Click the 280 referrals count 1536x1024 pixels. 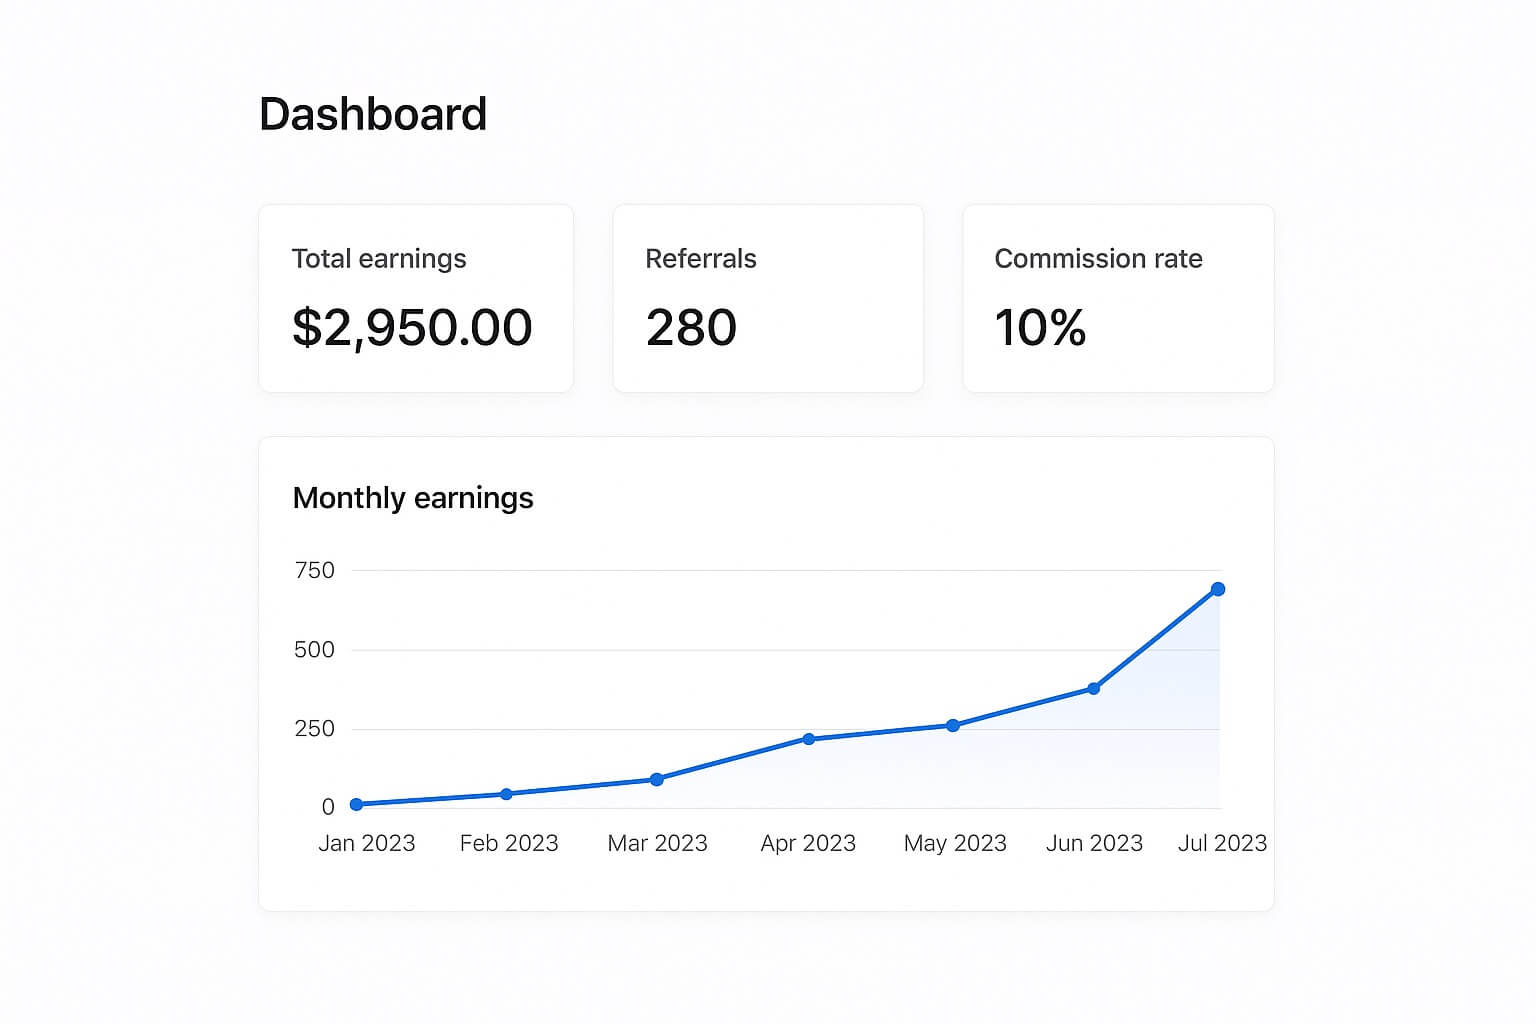pos(691,328)
